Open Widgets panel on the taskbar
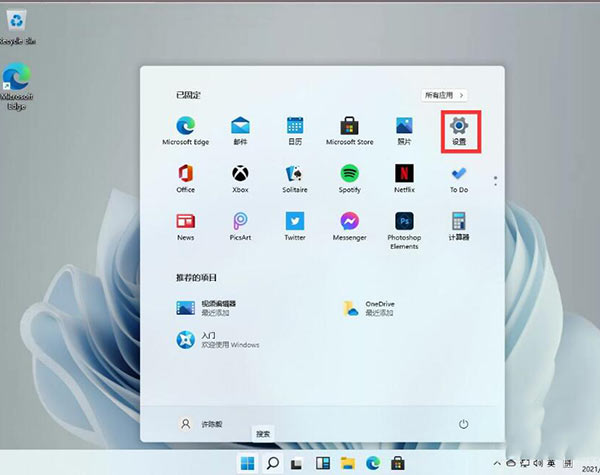 point(323,464)
